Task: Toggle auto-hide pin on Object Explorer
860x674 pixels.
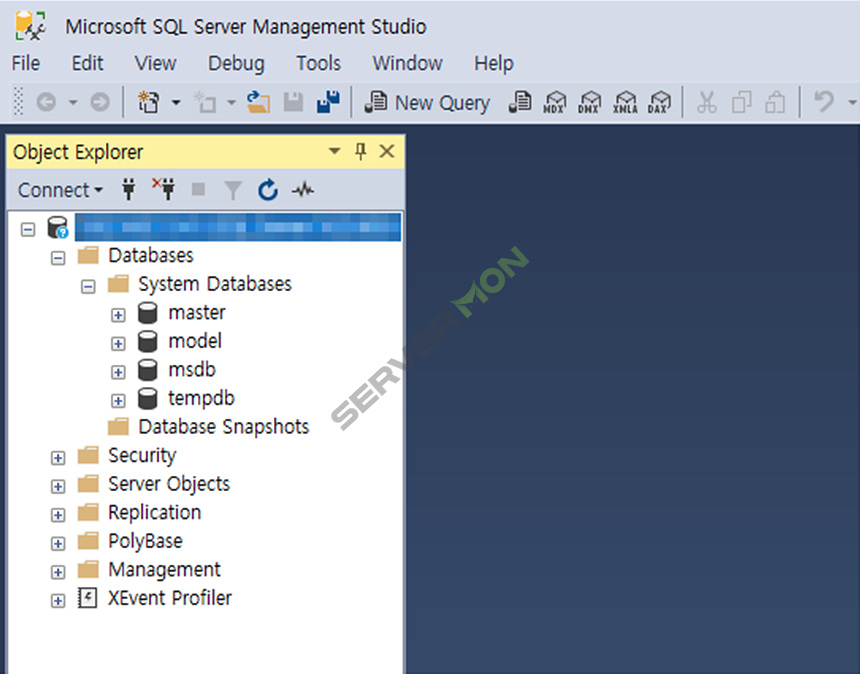Action: pos(360,151)
